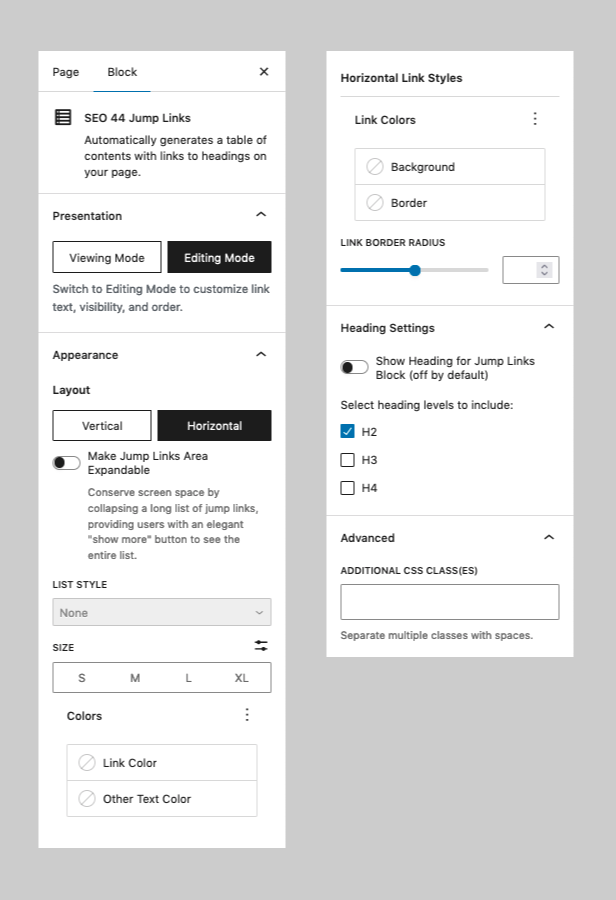Select the Block tab
616x900 pixels.
(121, 72)
